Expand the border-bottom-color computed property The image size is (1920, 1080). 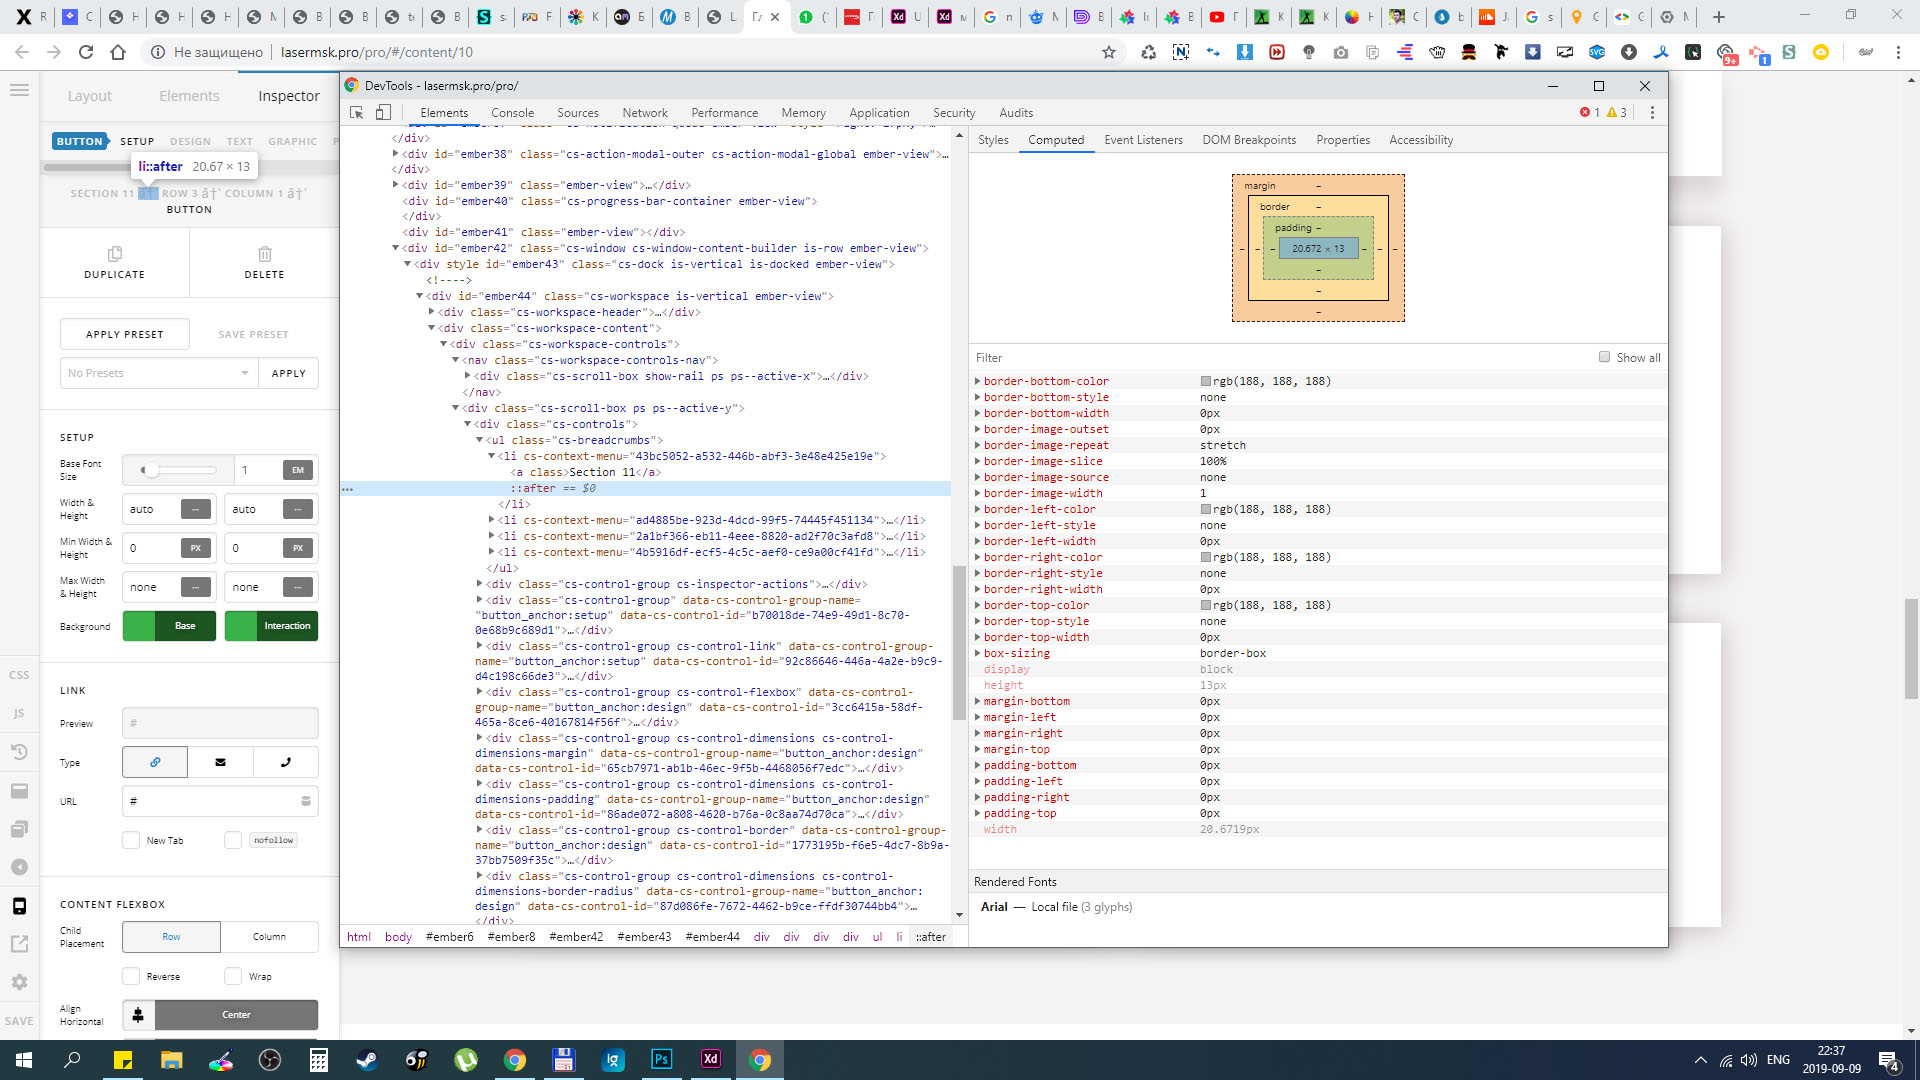pyautogui.click(x=978, y=381)
